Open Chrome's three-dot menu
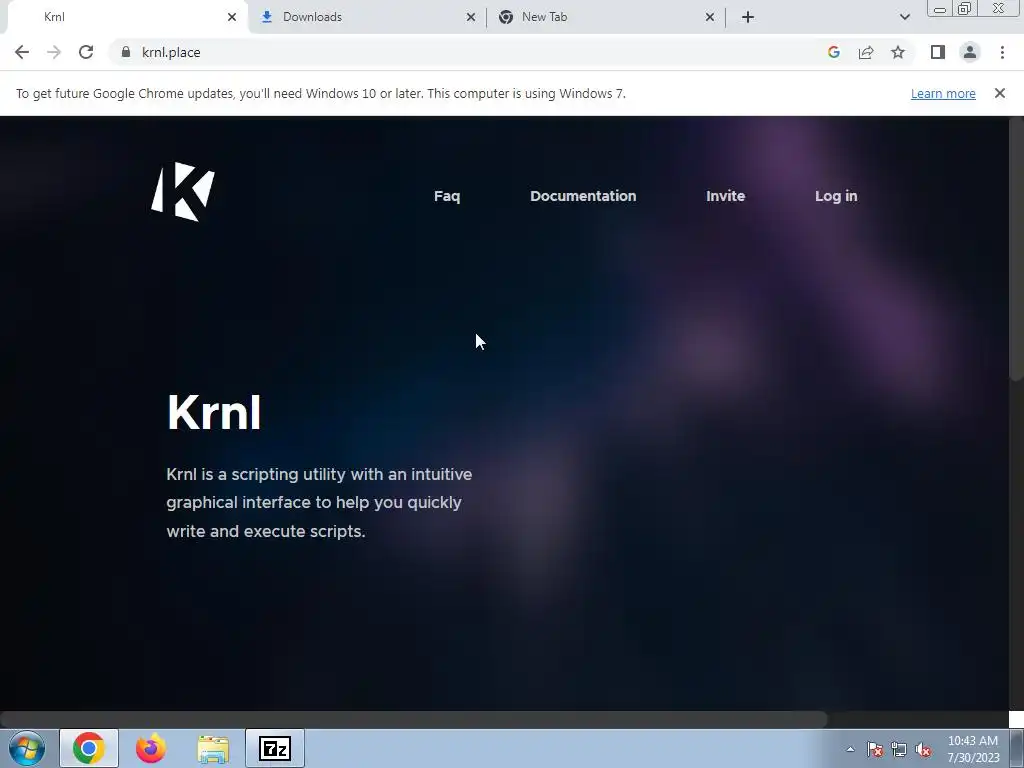Viewport: 1024px width, 768px height. point(1002,52)
